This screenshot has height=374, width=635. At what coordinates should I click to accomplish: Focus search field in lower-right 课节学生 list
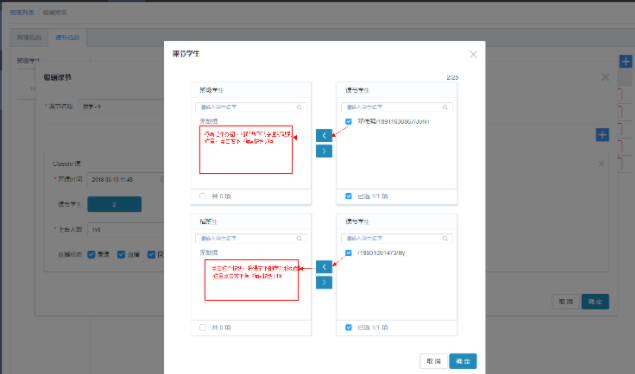tap(397, 238)
